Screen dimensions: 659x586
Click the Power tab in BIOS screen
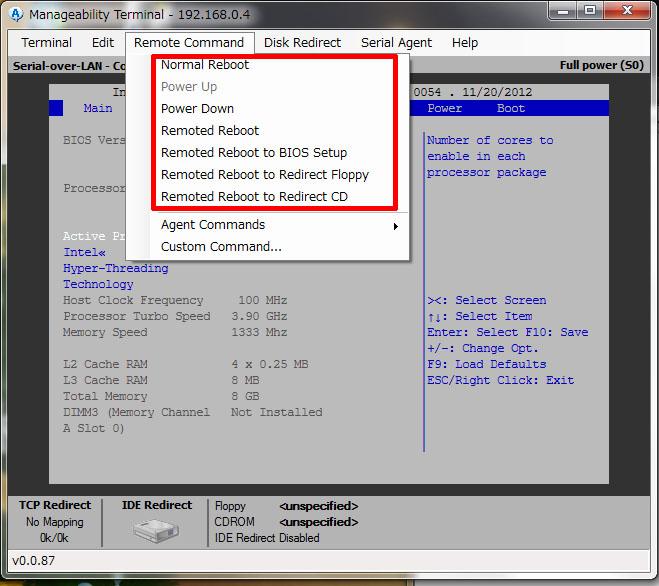(x=445, y=108)
